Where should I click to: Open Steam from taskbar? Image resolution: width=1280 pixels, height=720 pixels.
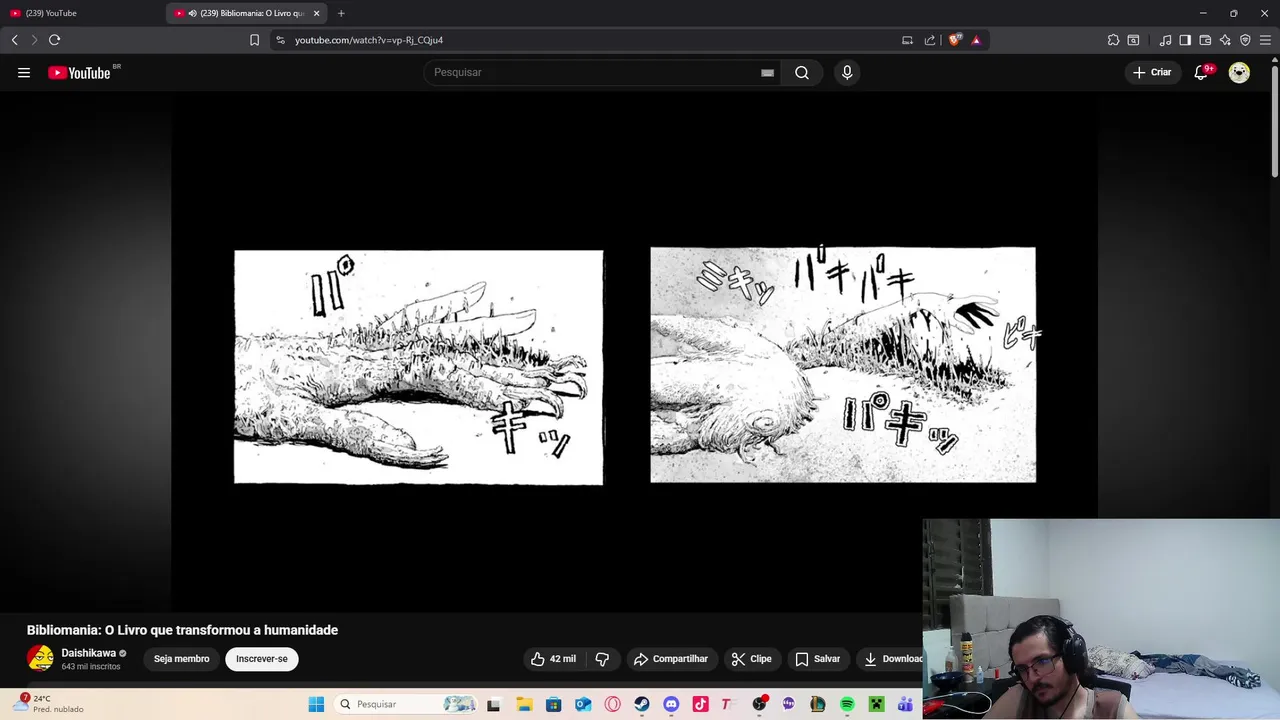coord(641,704)
